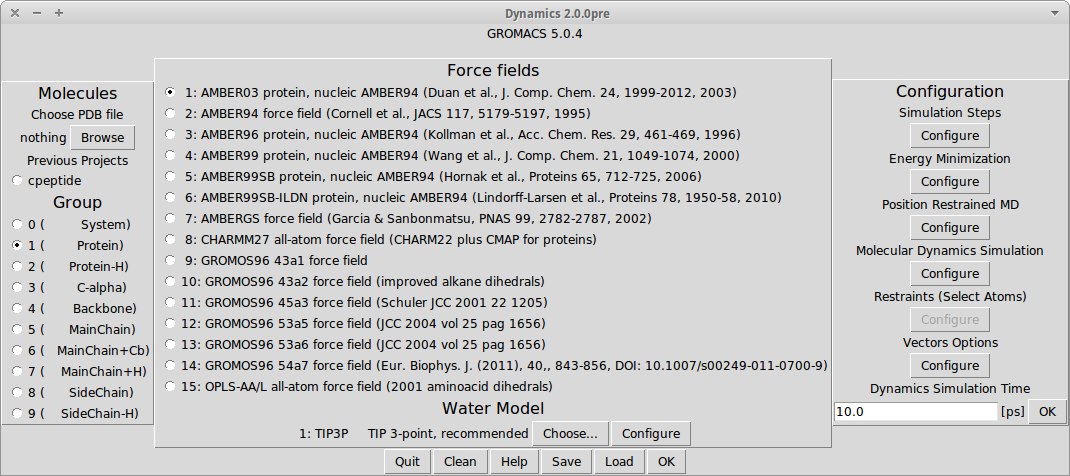The width and height of the screenshot is (1070, 476).
Task: Load a saved configuration
Action: (x=619, y=462)
